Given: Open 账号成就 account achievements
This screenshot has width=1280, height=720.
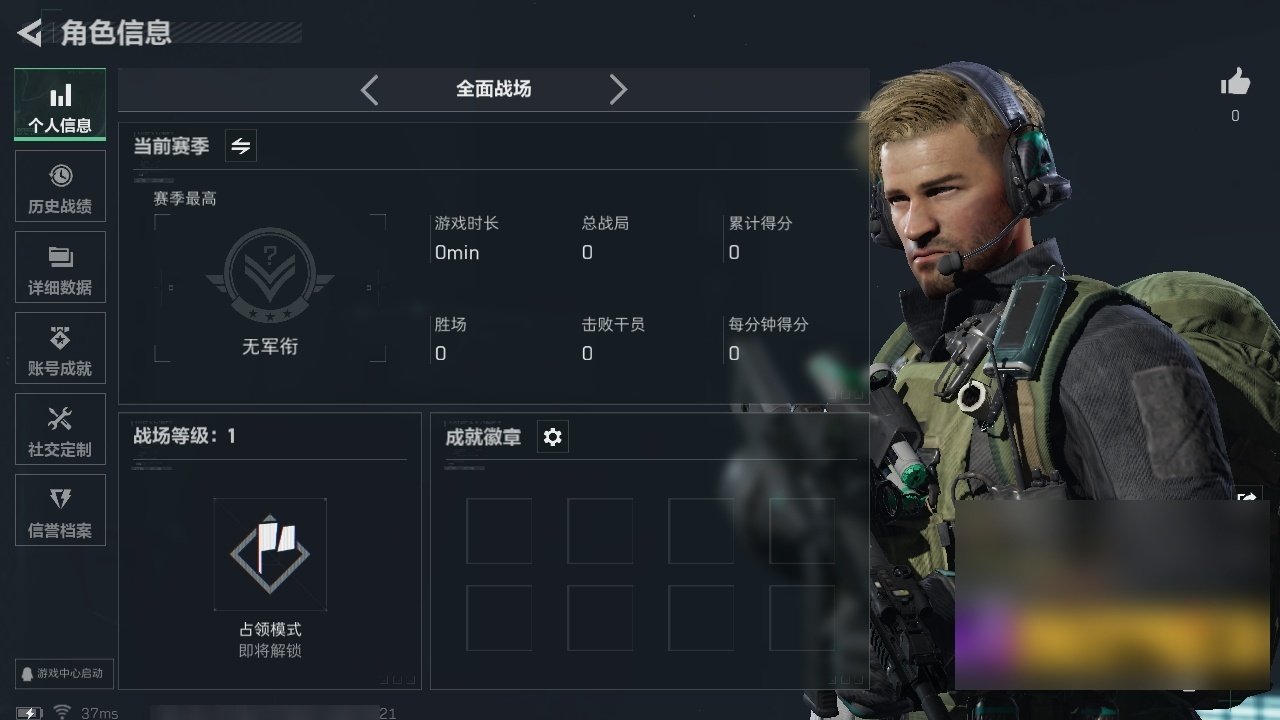Looking at the screenshot, I should 60,348.
